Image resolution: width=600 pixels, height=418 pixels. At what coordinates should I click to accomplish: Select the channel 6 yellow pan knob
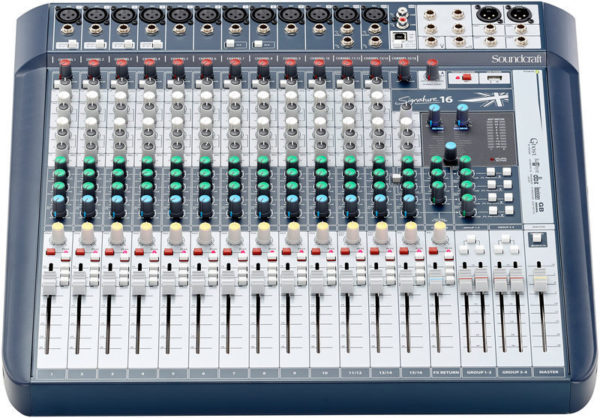click(205, 233)
